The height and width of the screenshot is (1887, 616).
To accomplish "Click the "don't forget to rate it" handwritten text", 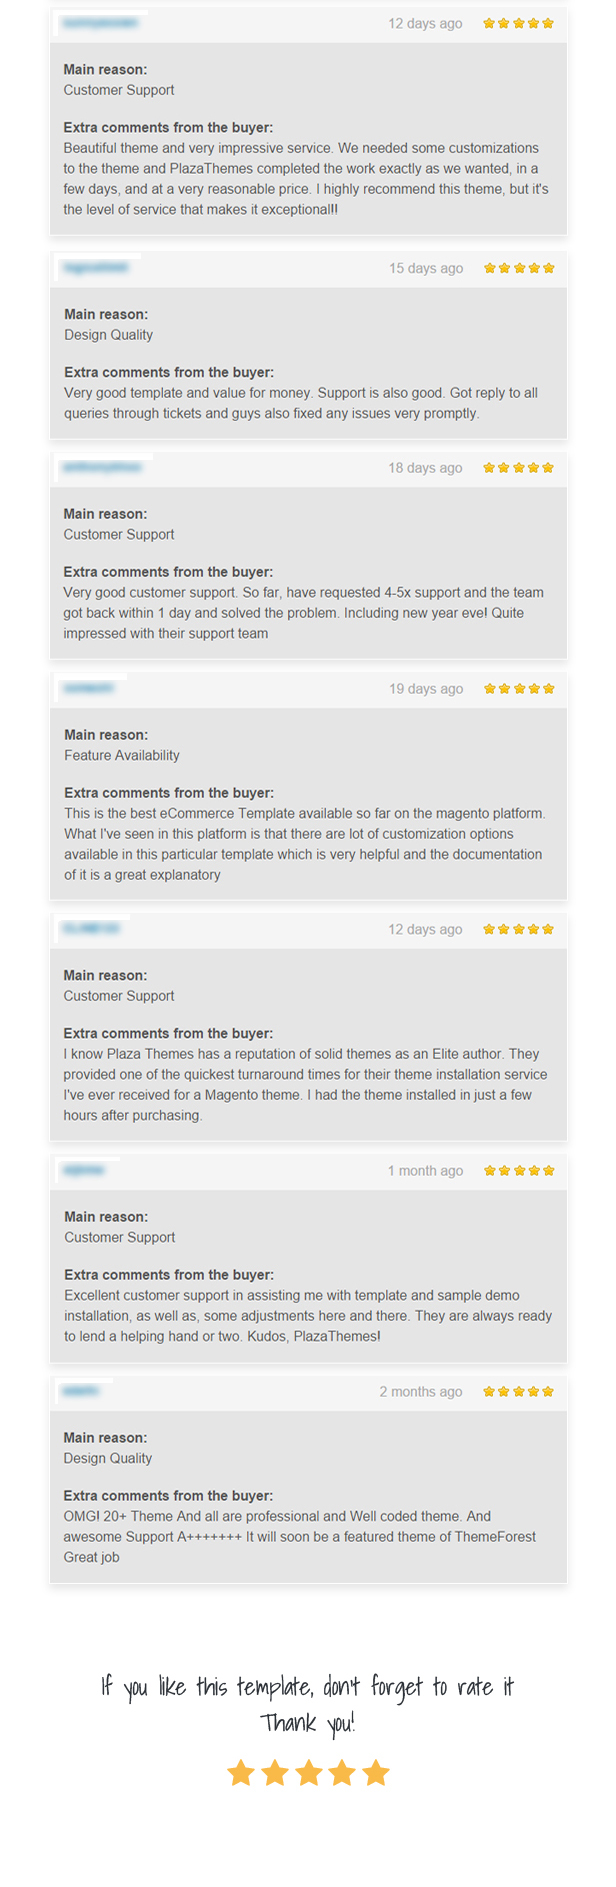I will [x=418, y=1688].
